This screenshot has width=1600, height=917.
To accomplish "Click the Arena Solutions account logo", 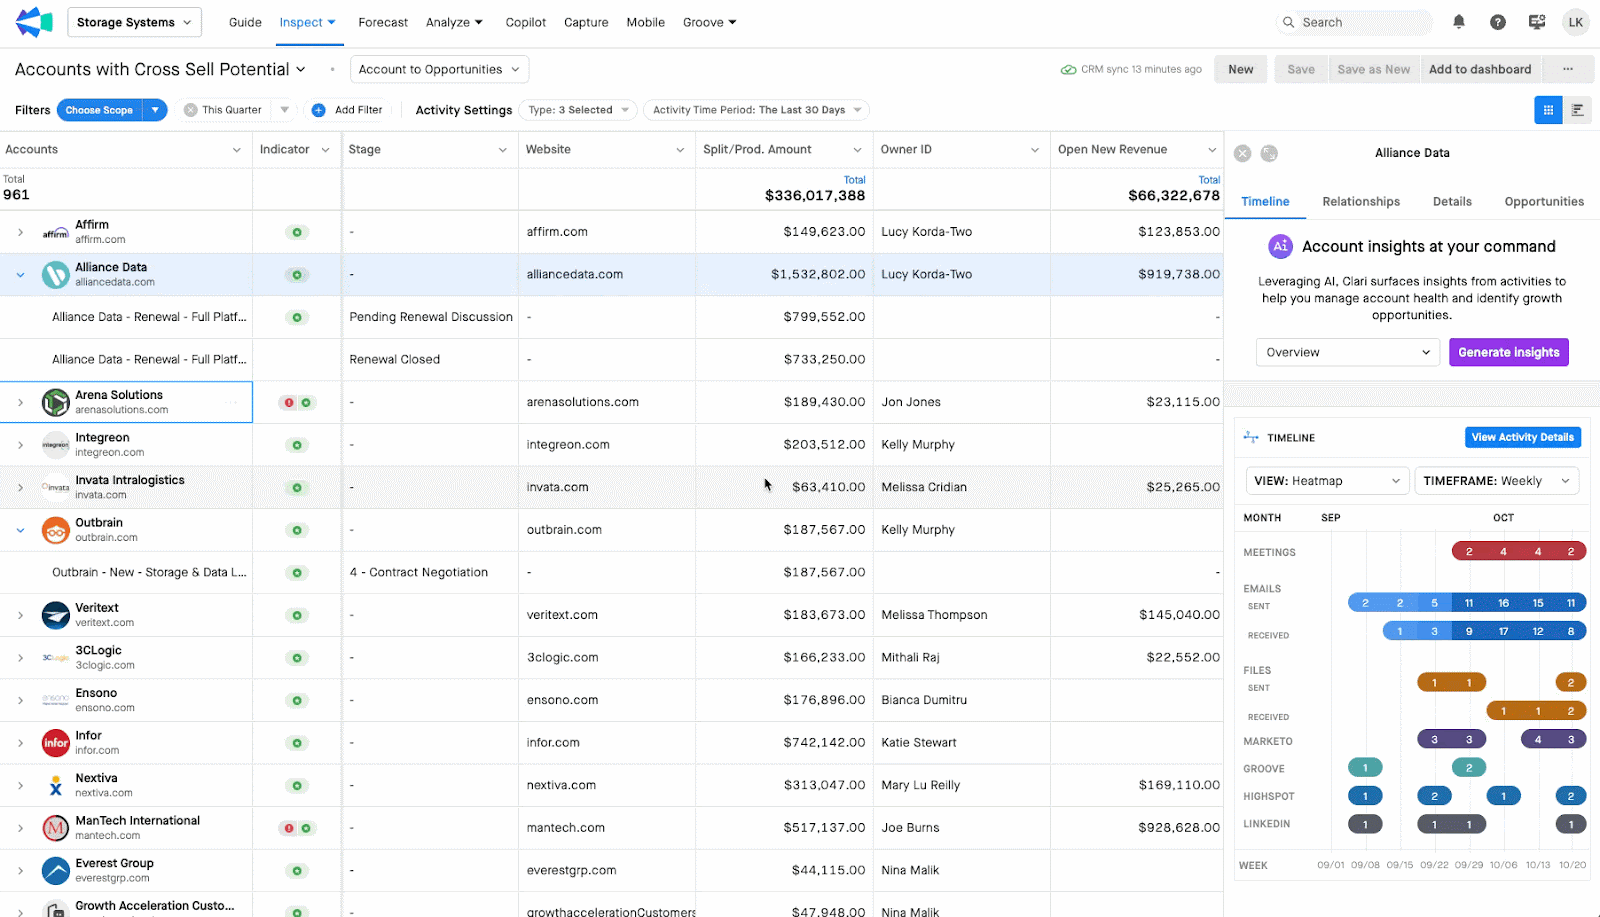I will tap(56, 402).
